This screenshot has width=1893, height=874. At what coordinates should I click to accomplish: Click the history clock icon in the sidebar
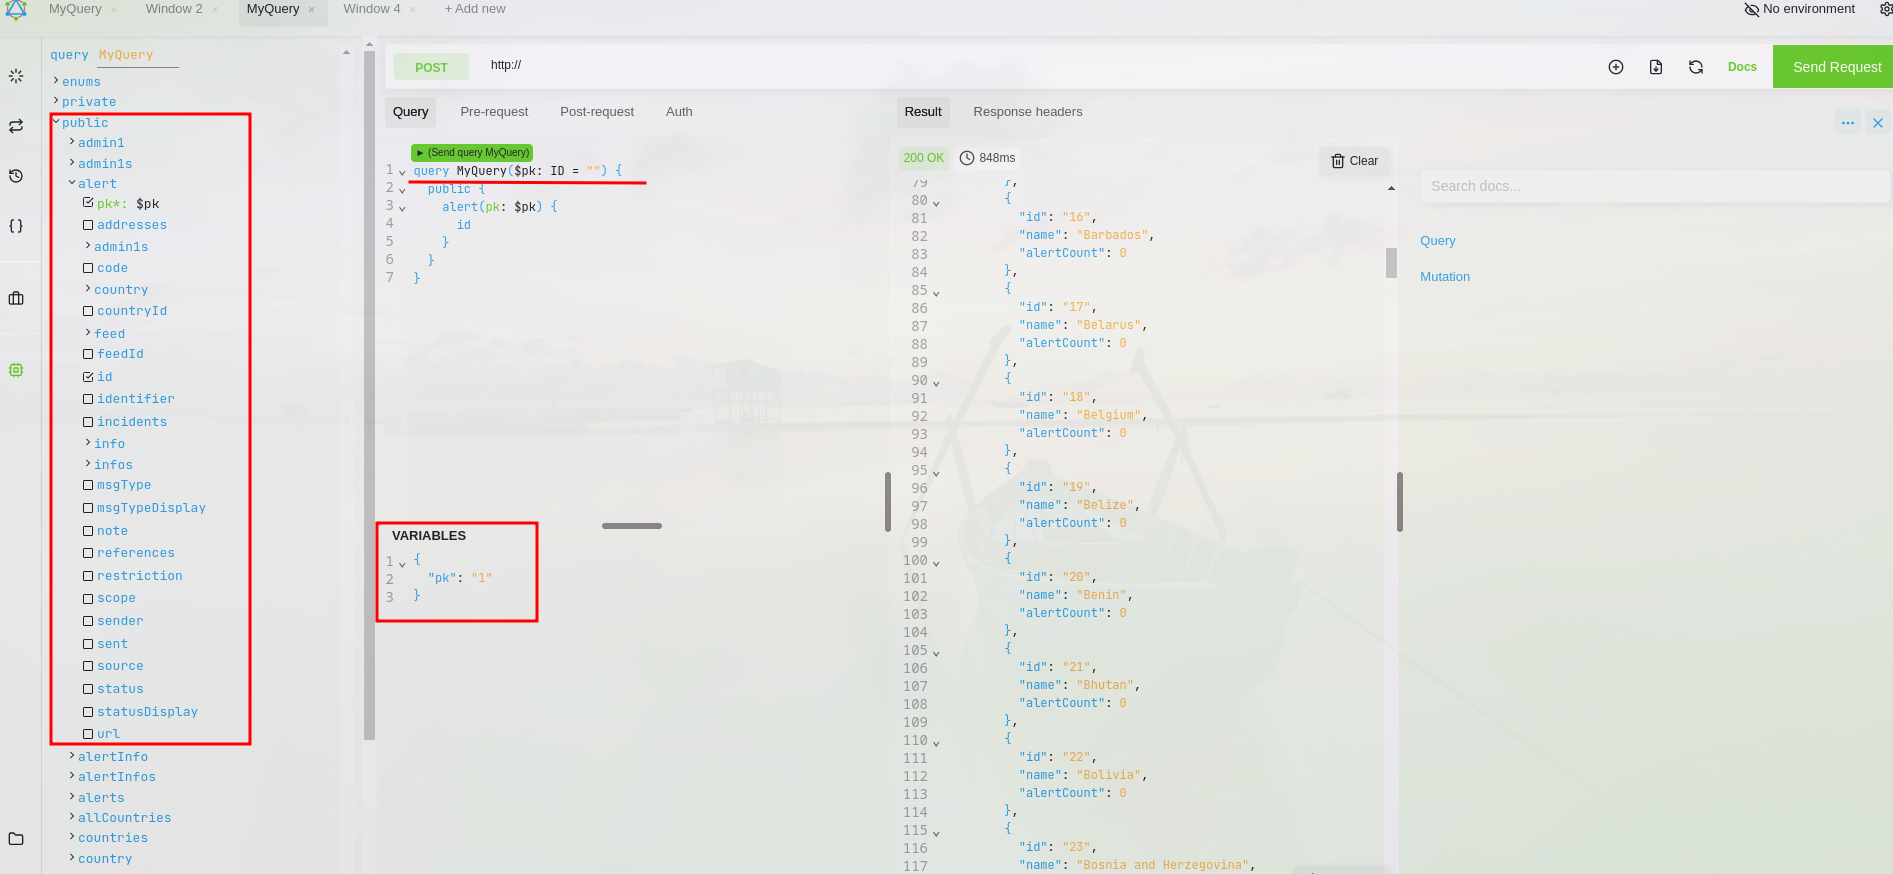point(16,176)
